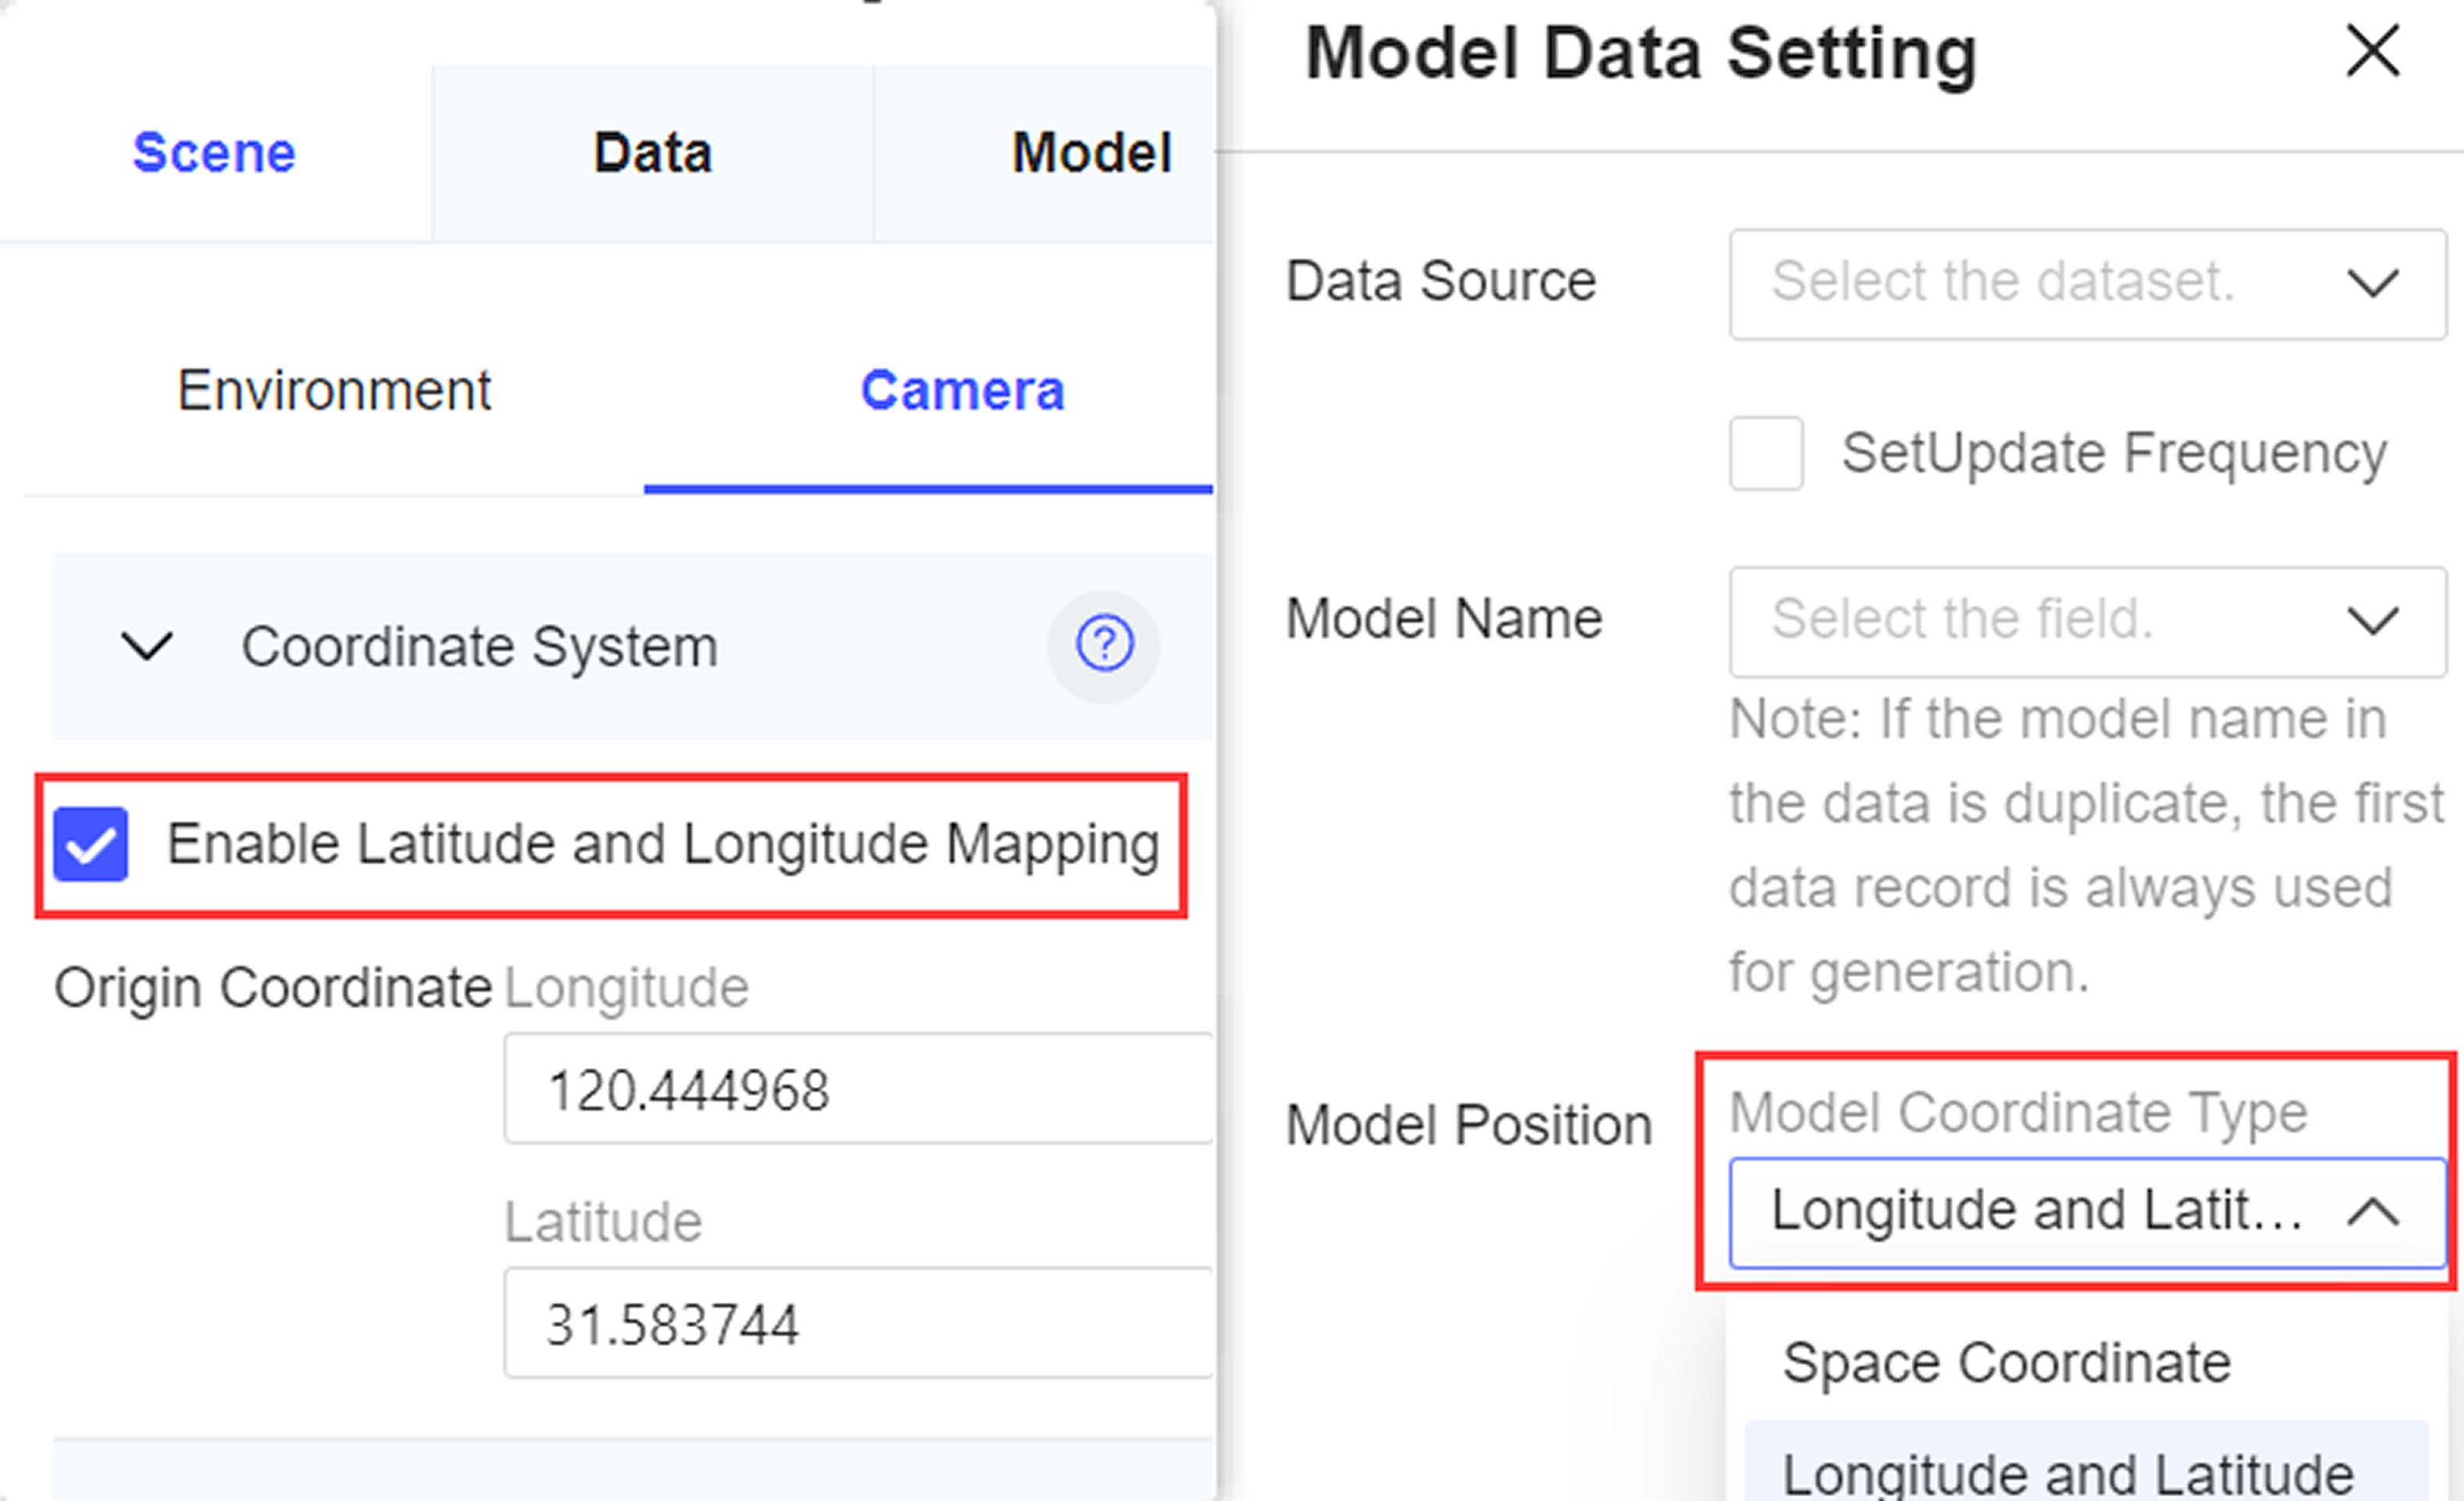Uncheck Enable Latitude and Longitude Mapping
This screenshot has height=1501, width=2464.
point(91,845)
